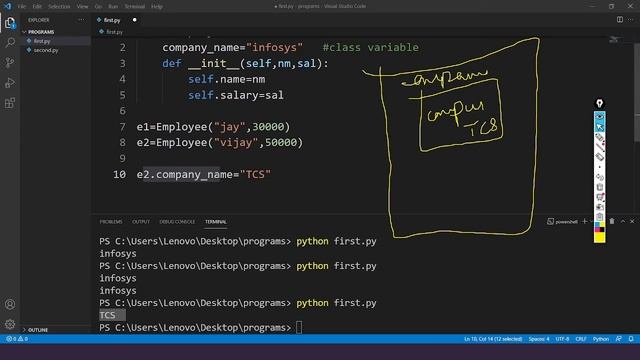Open the Run menu
The image size is (640, 360).
click(113, 7)
